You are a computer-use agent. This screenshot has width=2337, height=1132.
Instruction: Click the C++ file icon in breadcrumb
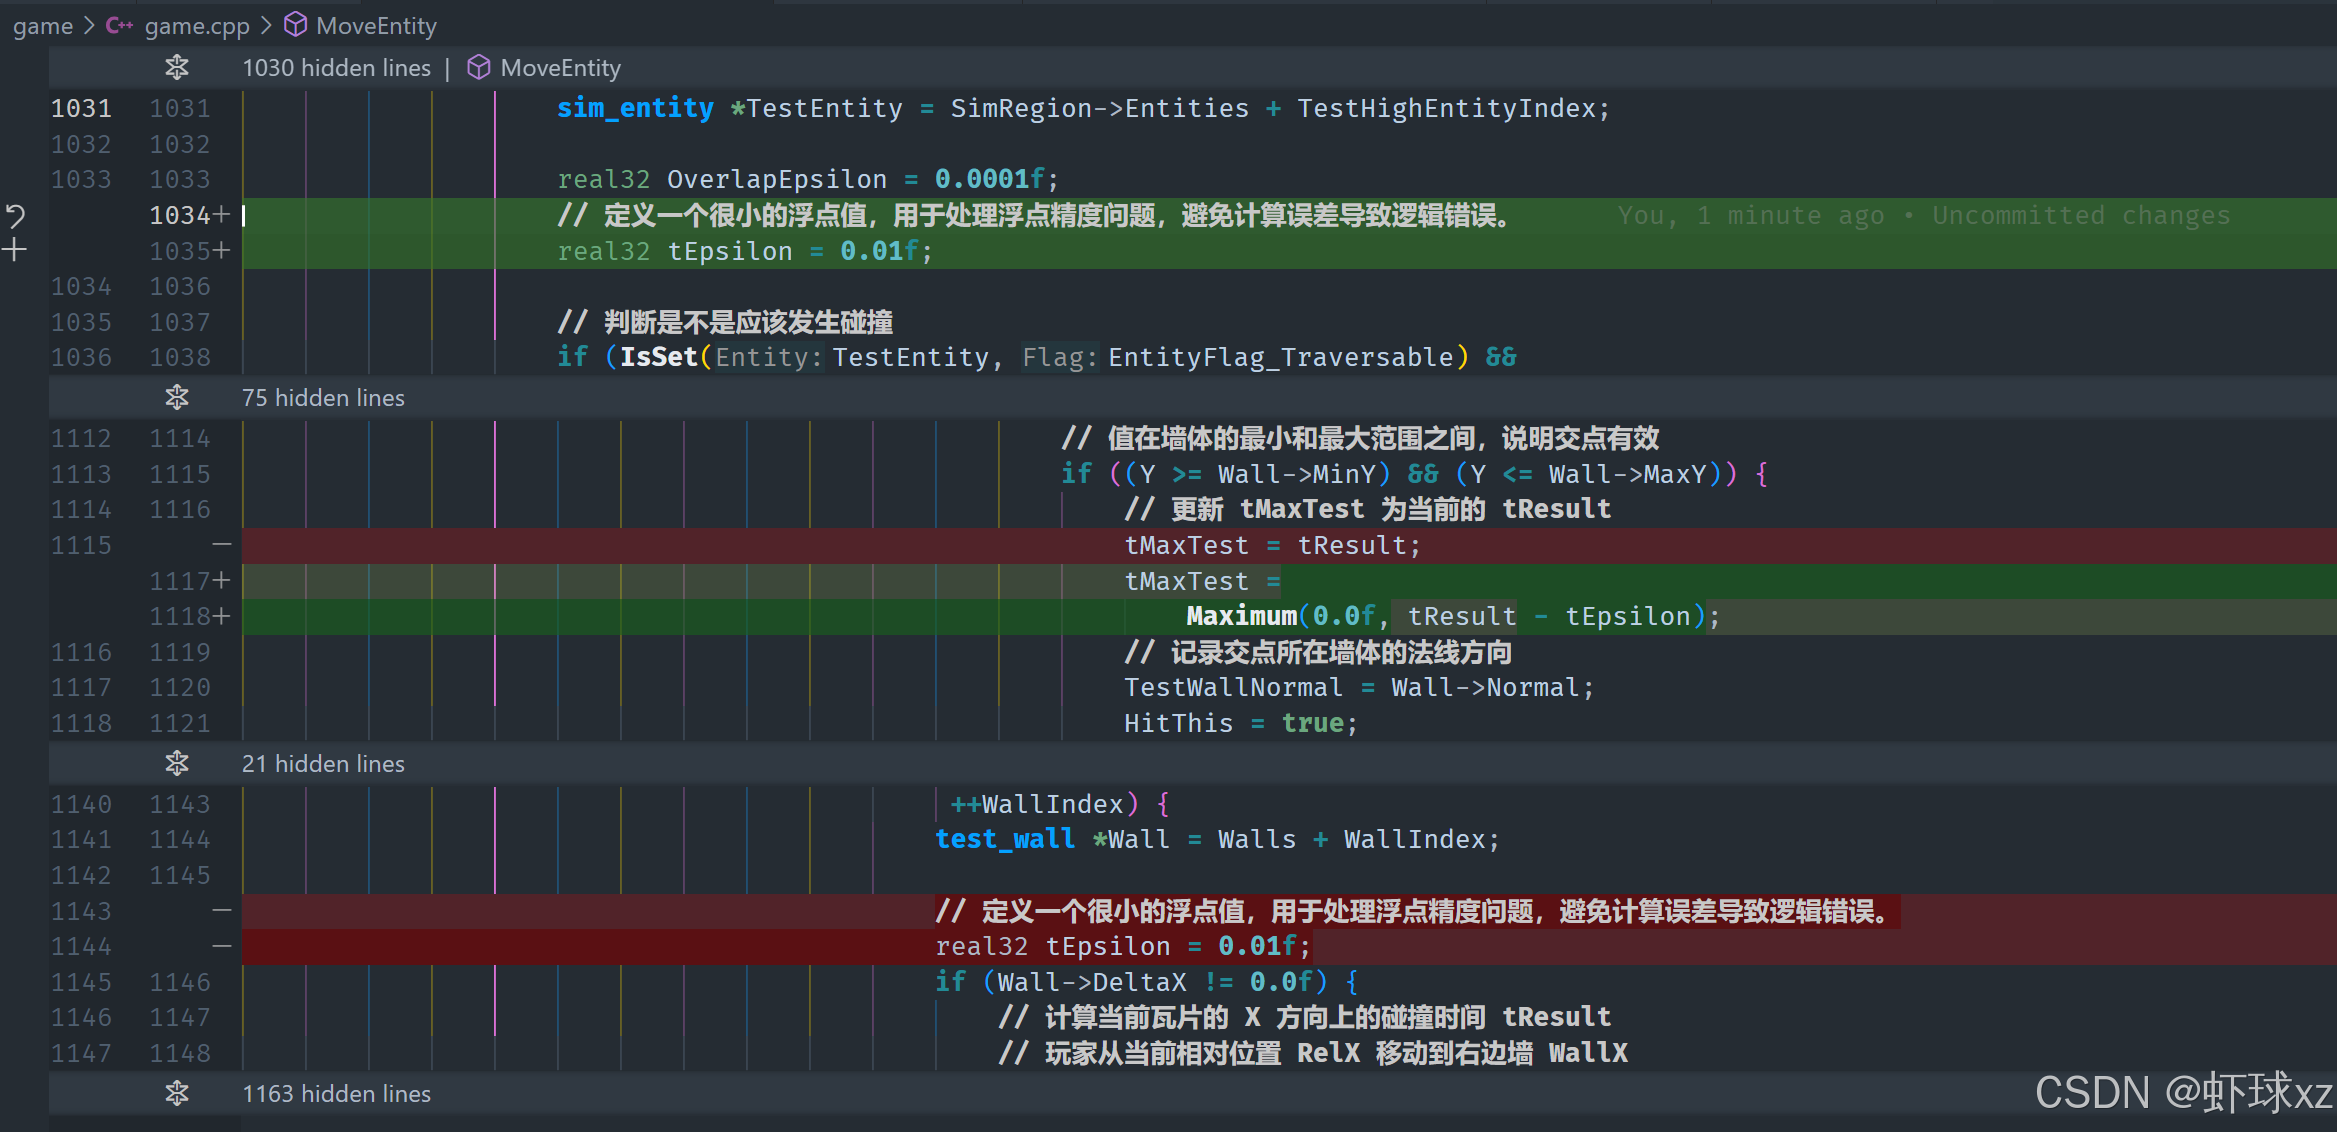coord(119,26)
